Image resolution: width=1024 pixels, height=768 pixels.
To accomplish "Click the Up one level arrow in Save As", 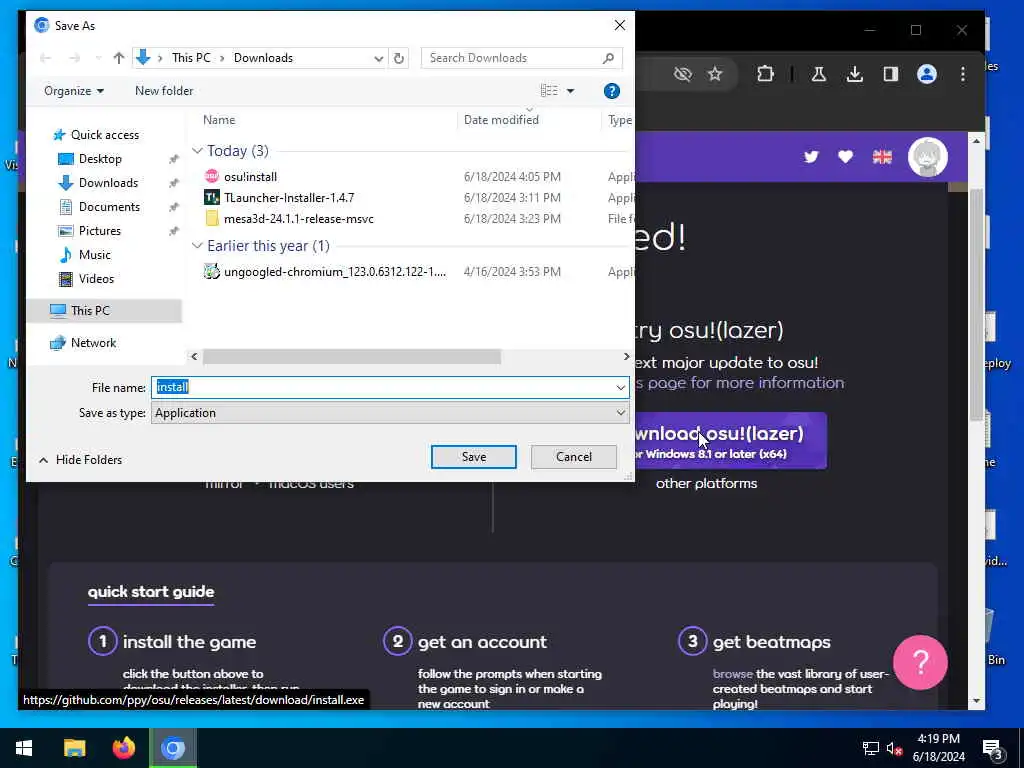I will (118, 58).
